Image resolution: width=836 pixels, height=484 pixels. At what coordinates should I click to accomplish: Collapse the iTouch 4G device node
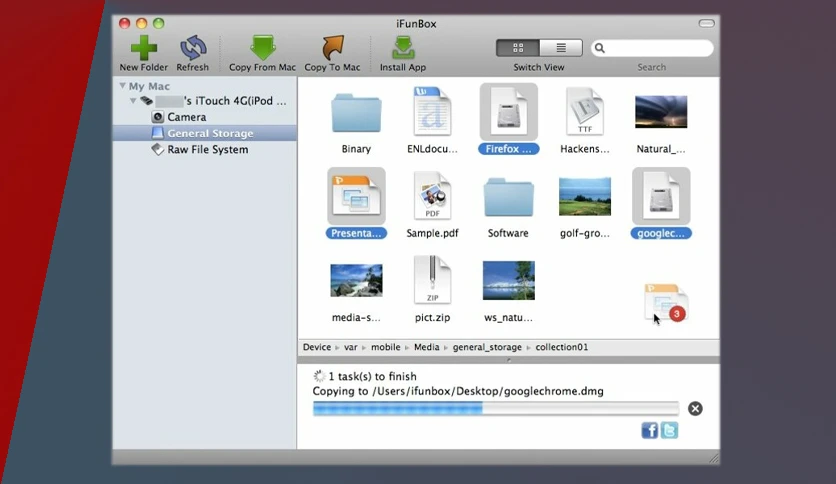pos(133,101)
